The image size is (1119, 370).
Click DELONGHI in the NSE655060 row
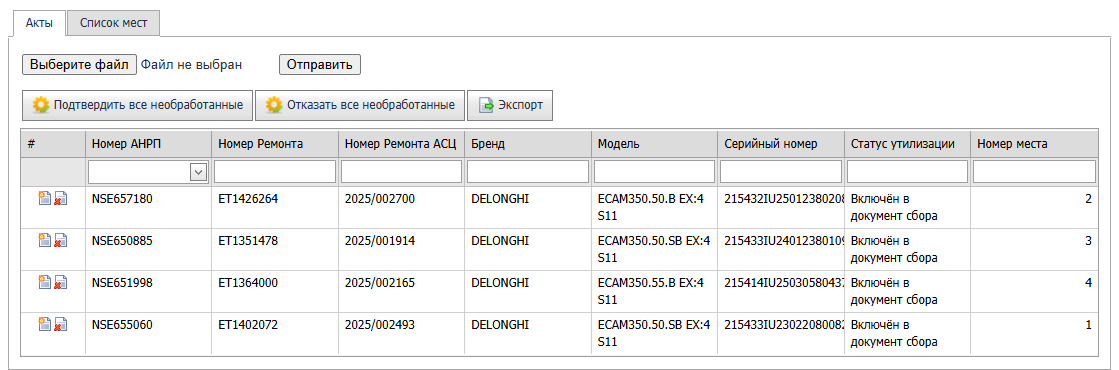tap(500, 325)
